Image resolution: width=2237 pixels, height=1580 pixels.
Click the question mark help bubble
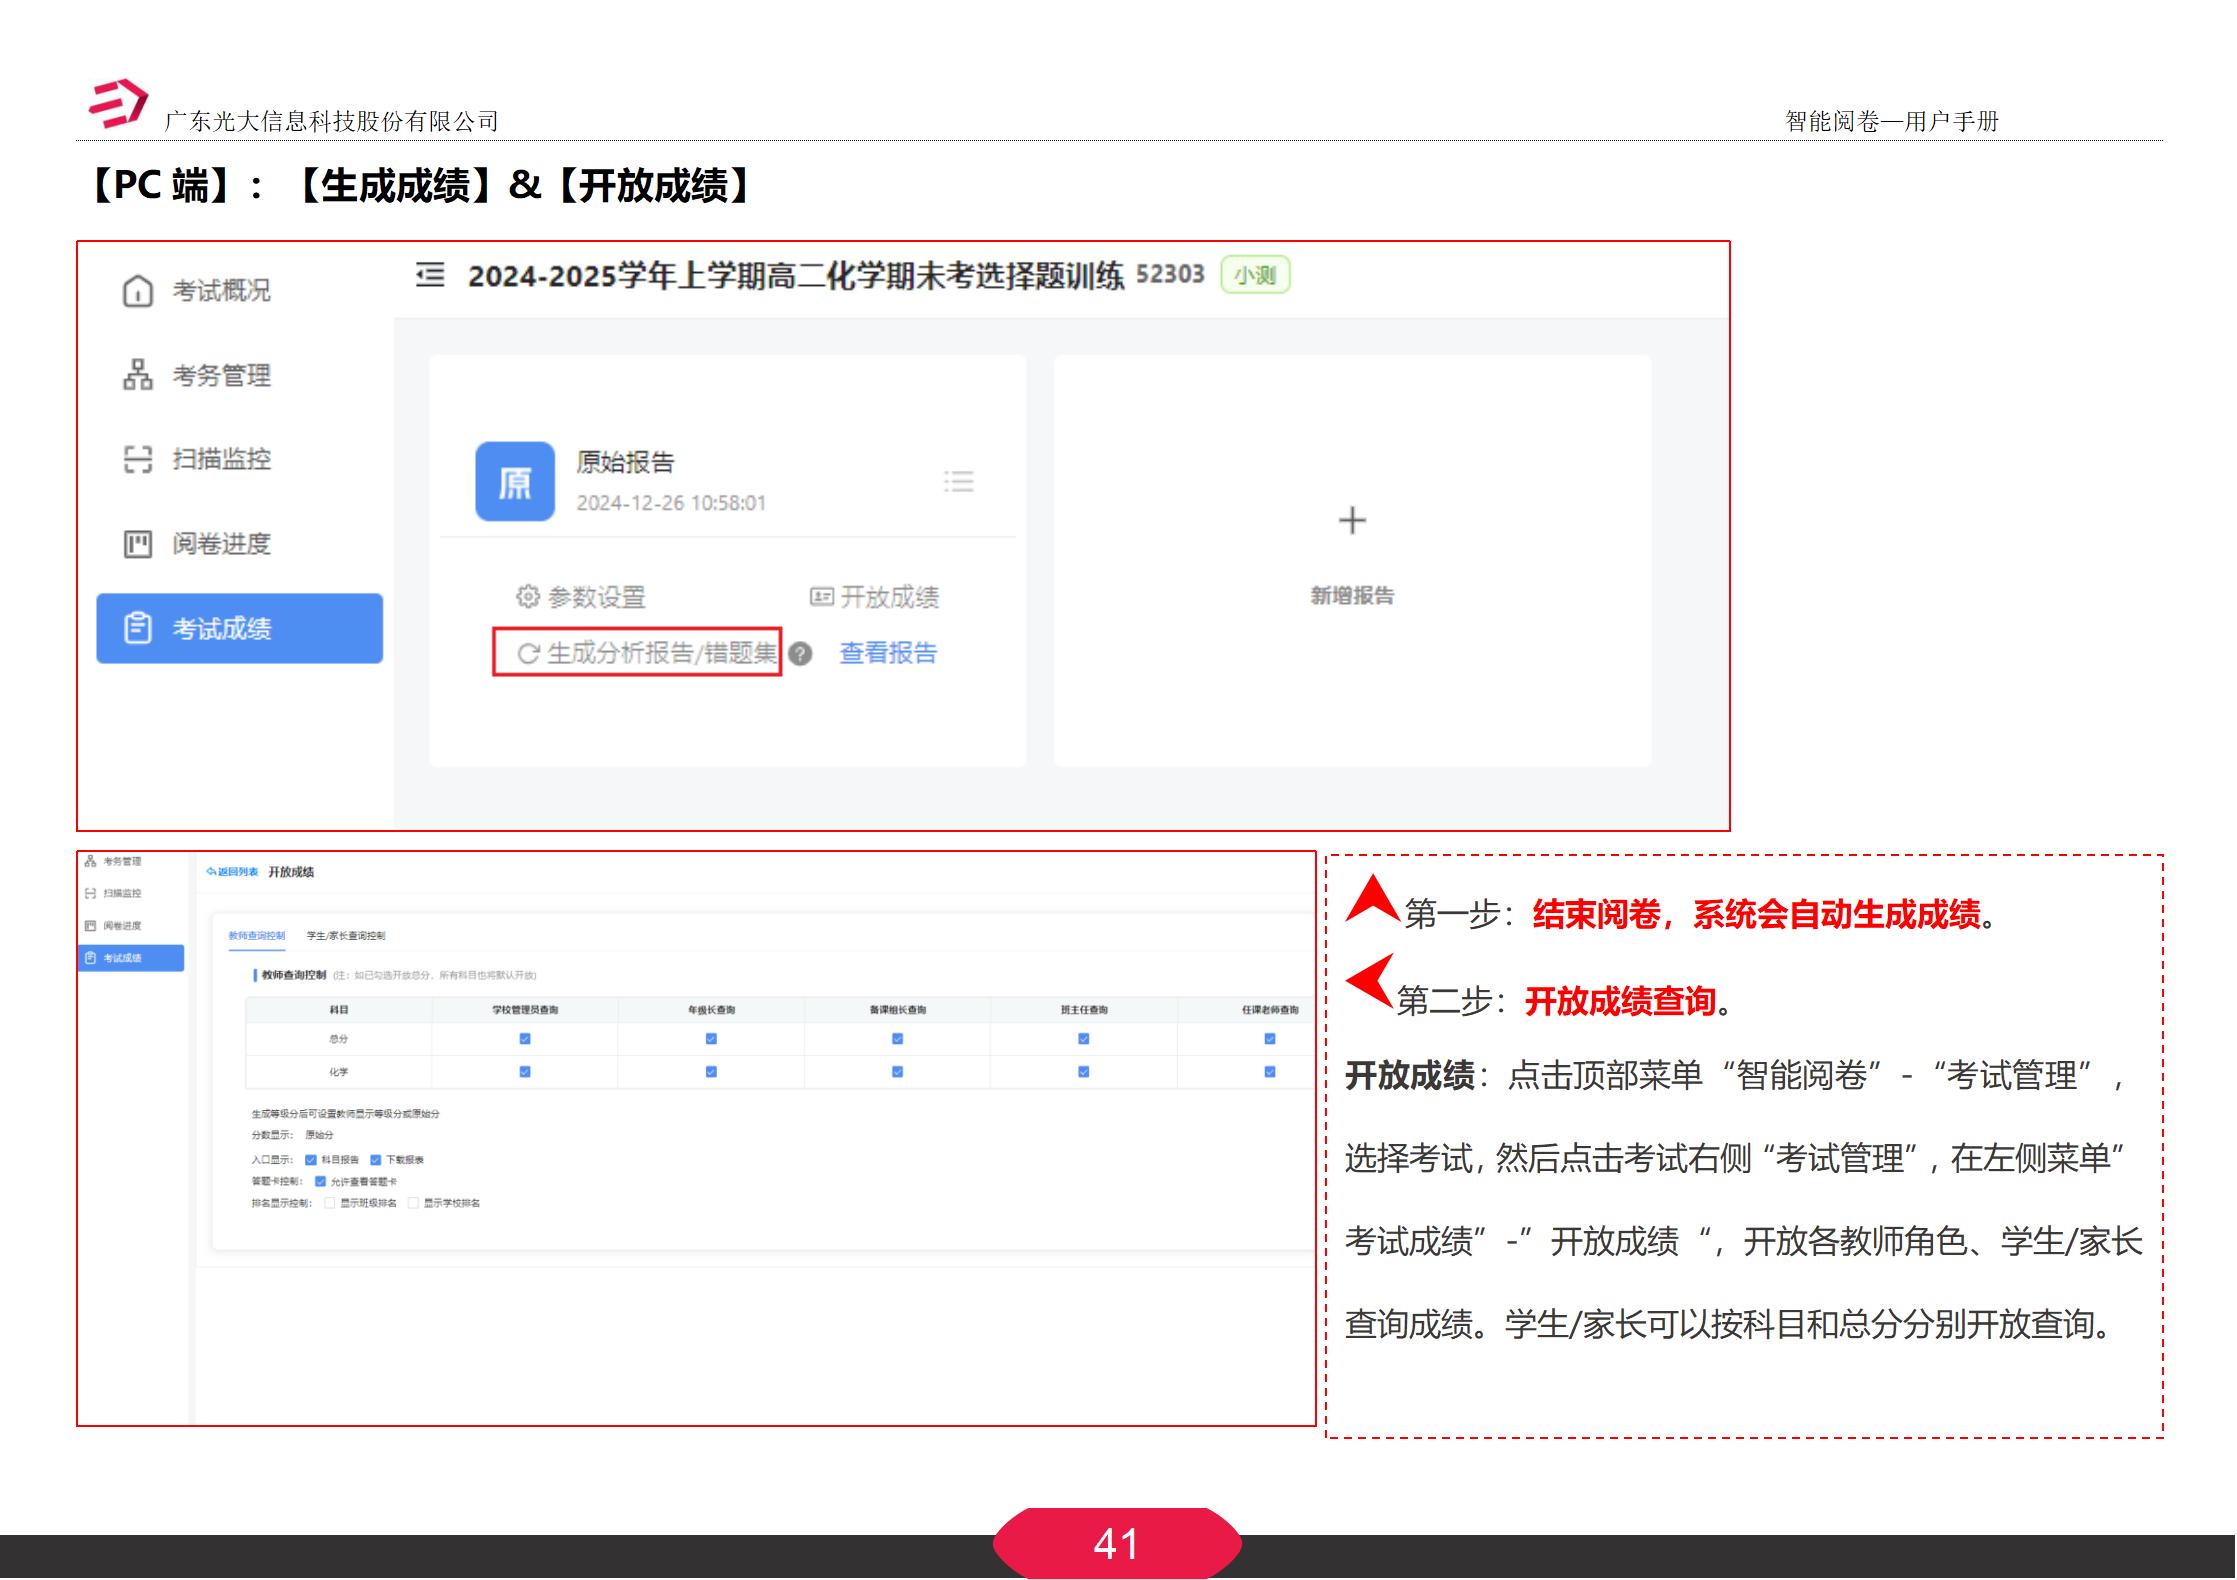pyautogui.click(x=798, y=652)
